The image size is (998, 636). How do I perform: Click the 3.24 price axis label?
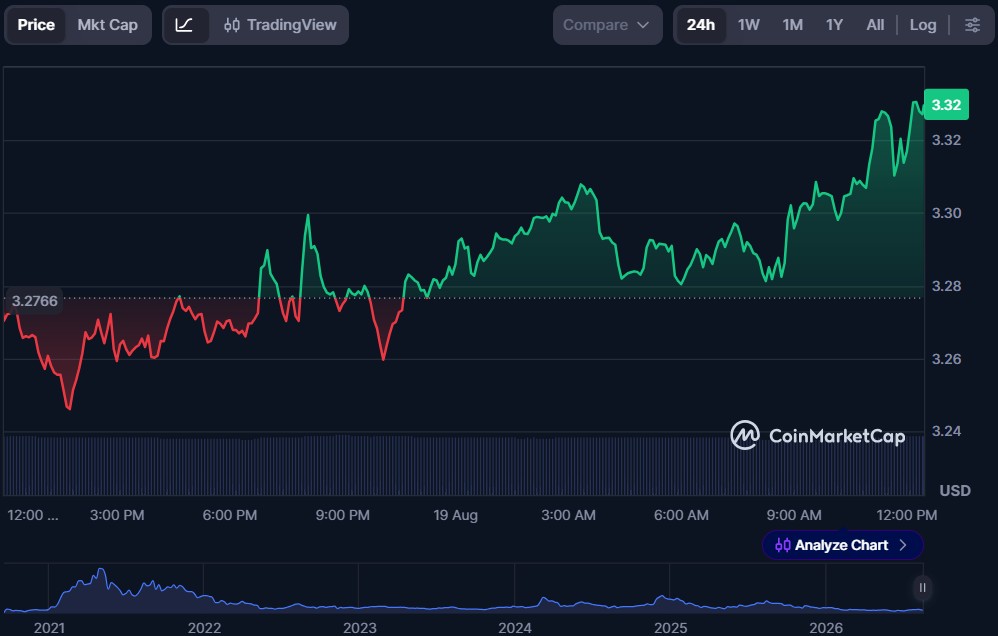click(x=946, y=431)
